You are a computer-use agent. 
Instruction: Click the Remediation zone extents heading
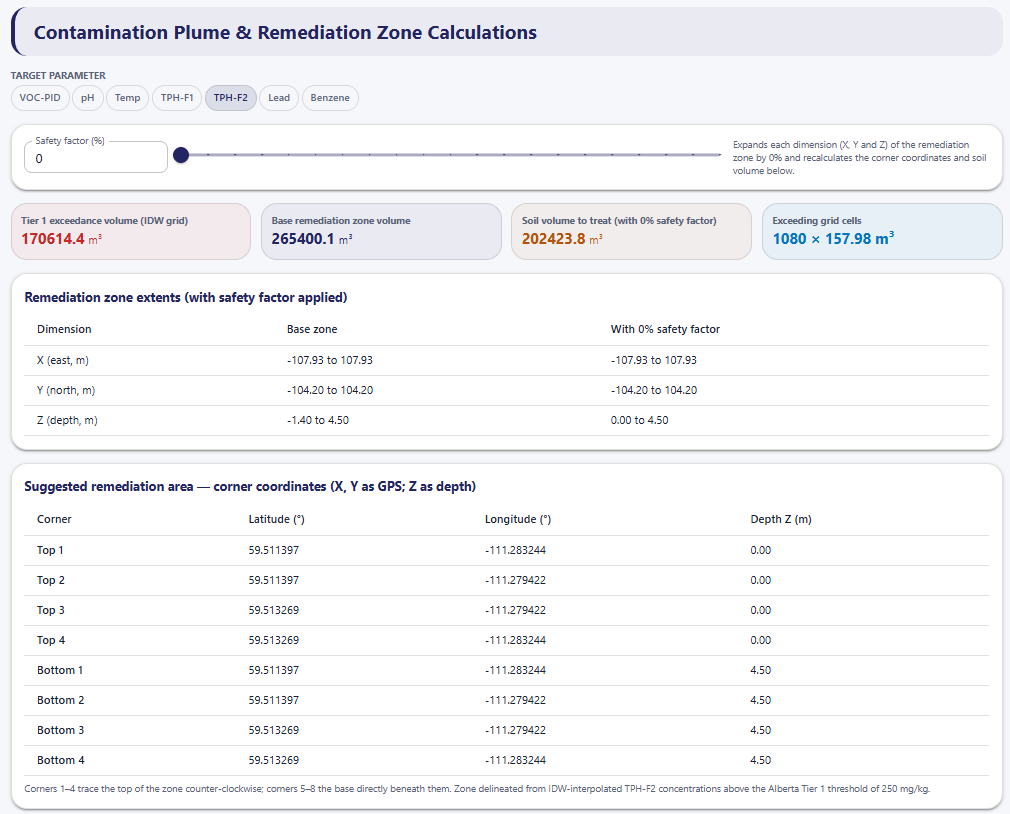coord(186,298)
